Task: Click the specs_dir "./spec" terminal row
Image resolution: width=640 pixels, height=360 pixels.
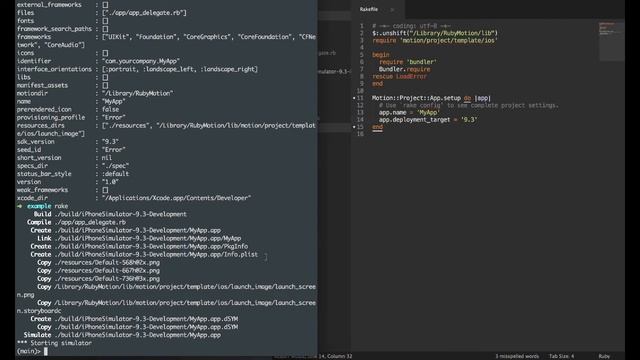Action: pos(73,166)
